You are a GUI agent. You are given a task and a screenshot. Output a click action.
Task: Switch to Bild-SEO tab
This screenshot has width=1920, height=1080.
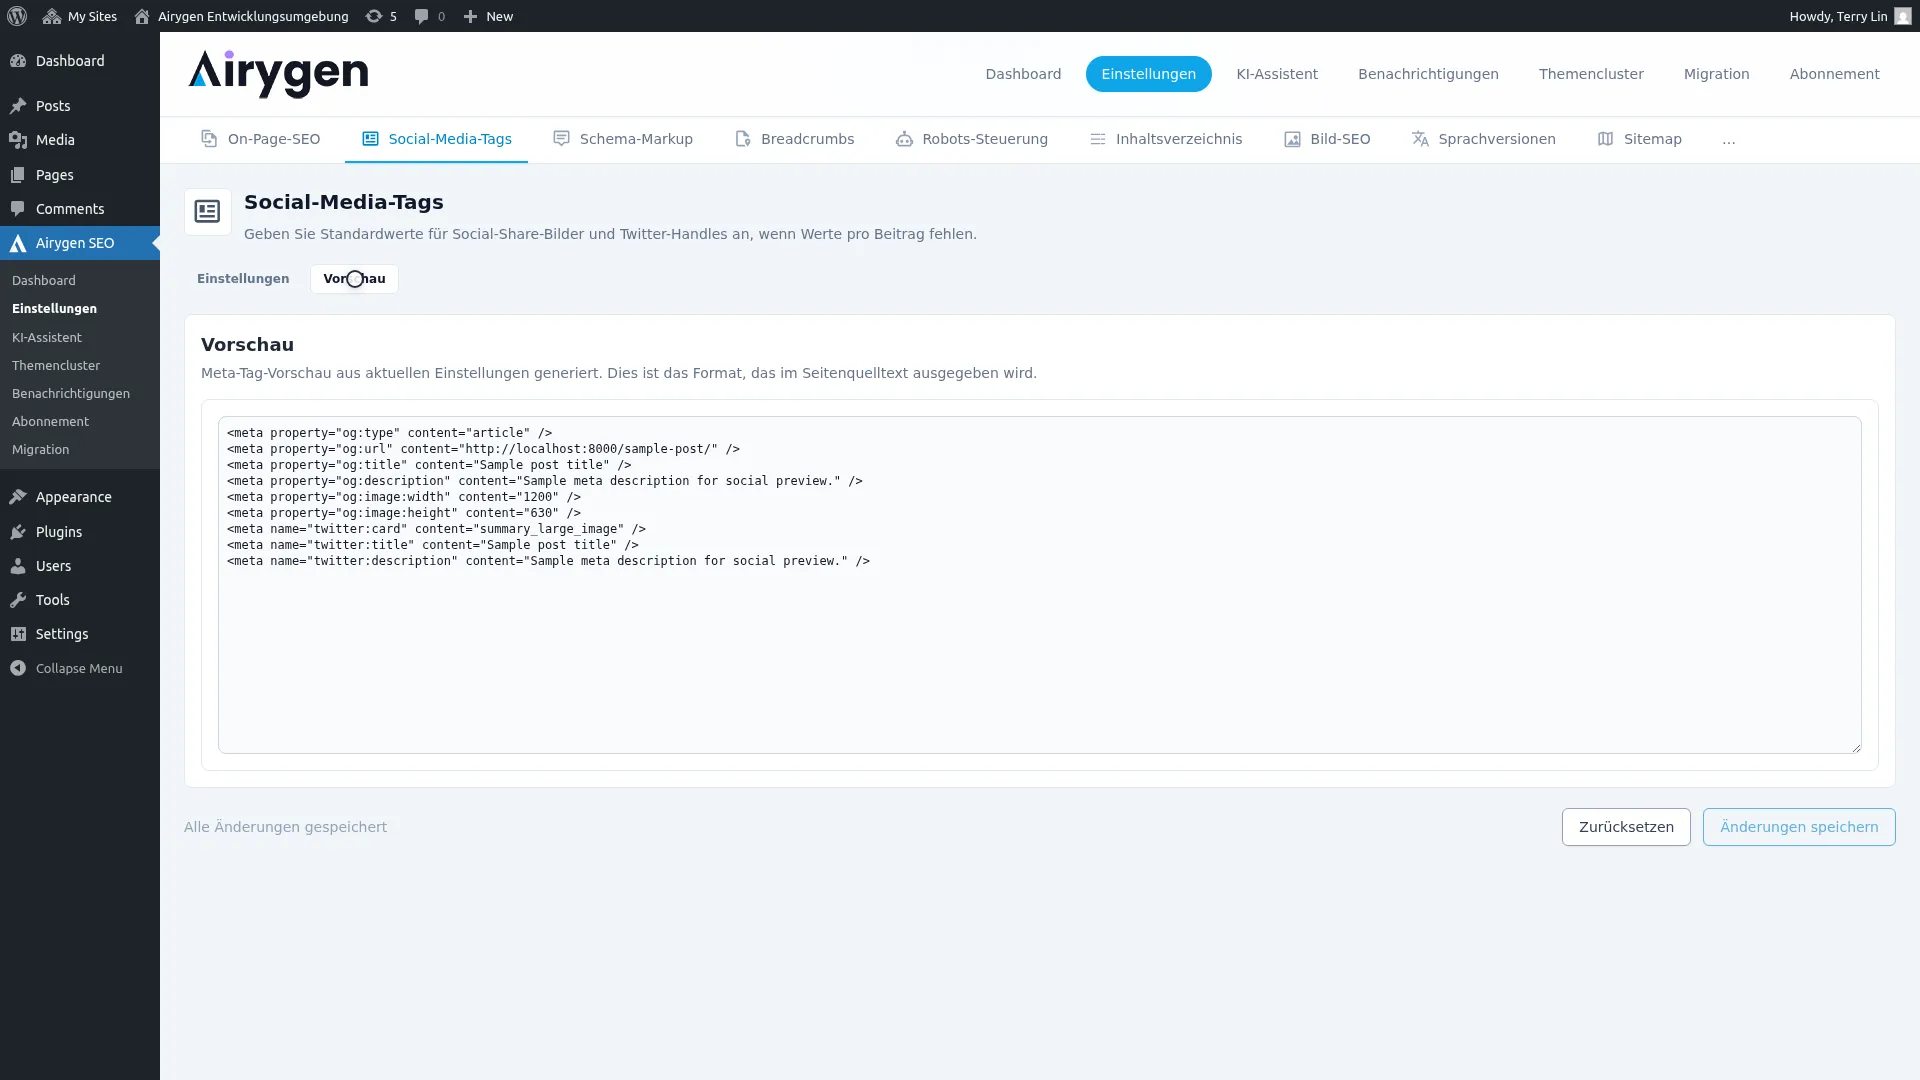coord(1327,139)
